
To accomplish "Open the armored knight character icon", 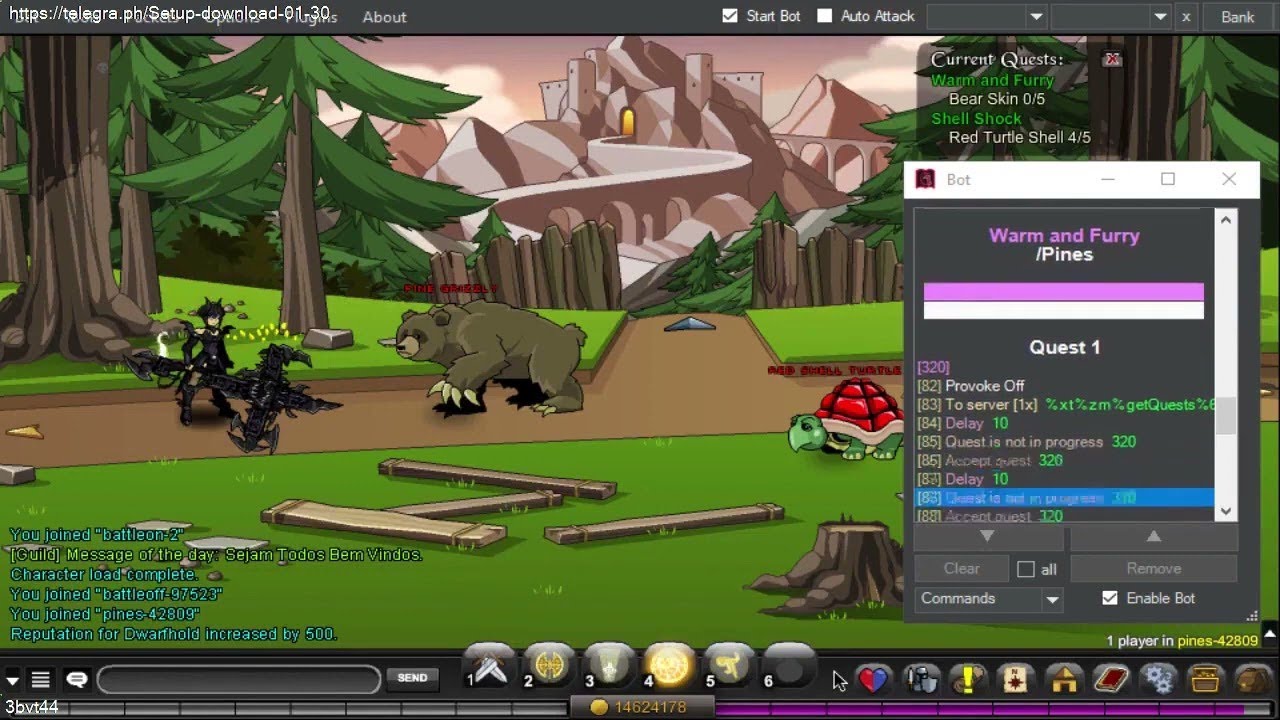I will point(921,679).
